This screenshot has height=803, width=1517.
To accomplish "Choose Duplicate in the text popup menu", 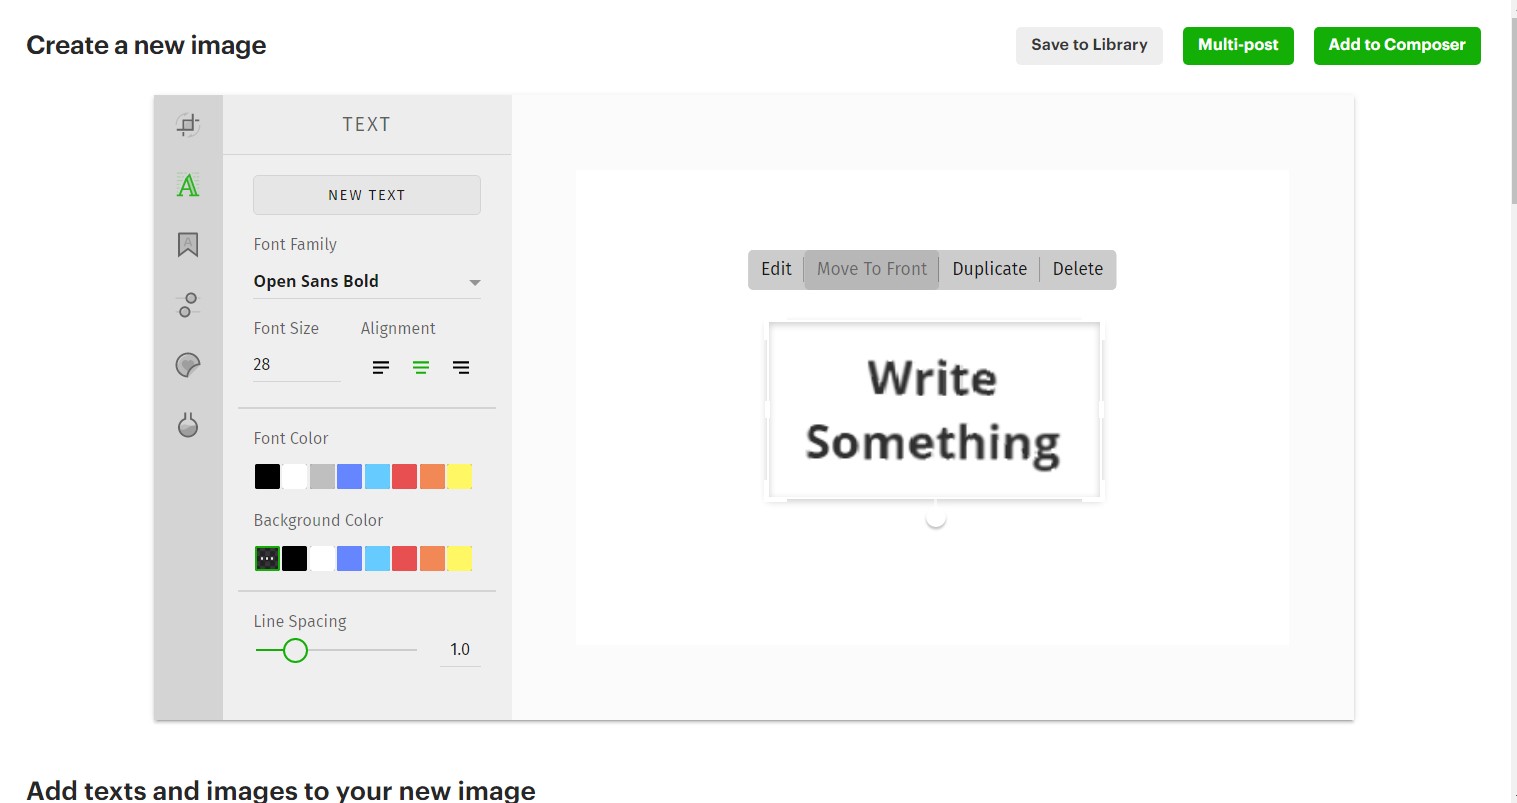I will coord(990,269).
